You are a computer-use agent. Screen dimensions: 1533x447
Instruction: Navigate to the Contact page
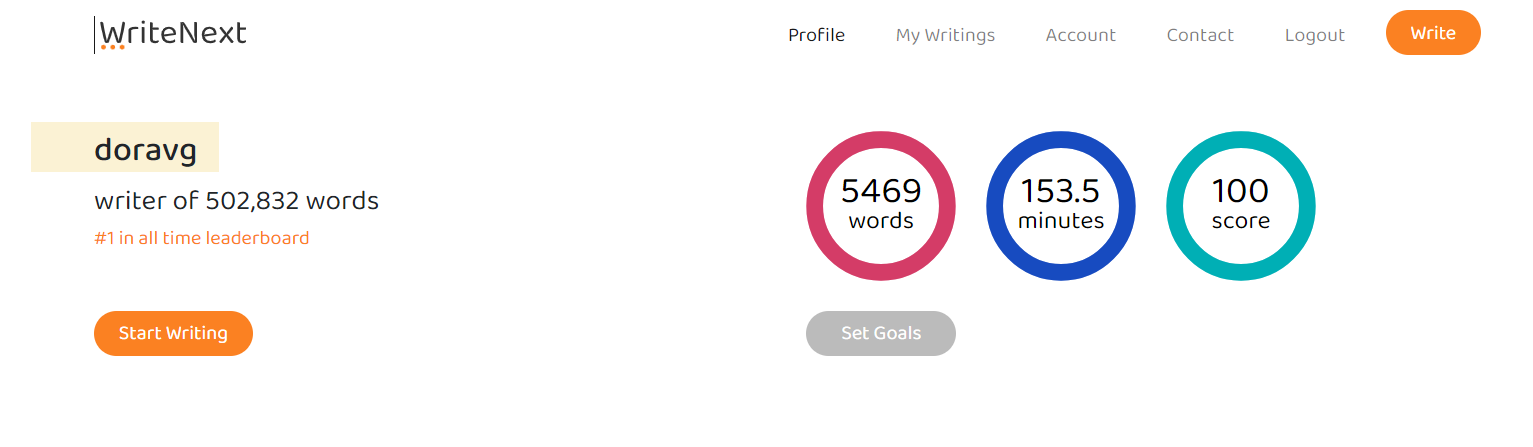pyautogui.click(x=1200, y=35)
